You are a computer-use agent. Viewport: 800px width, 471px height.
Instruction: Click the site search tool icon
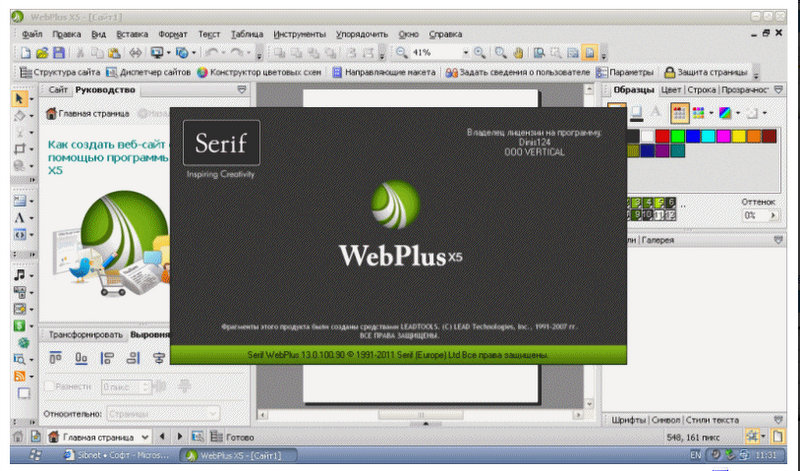point(19,359)
